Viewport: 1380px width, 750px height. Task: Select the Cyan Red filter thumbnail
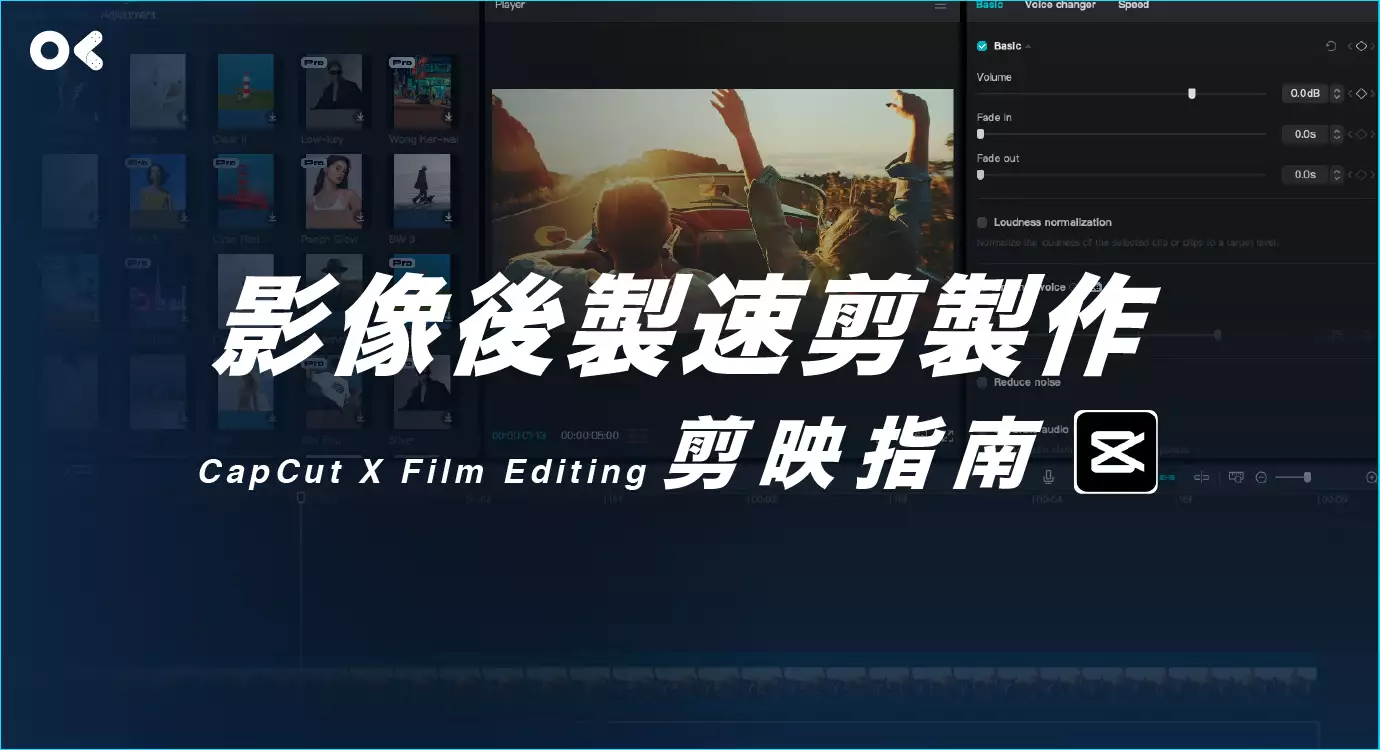point(245,191)
